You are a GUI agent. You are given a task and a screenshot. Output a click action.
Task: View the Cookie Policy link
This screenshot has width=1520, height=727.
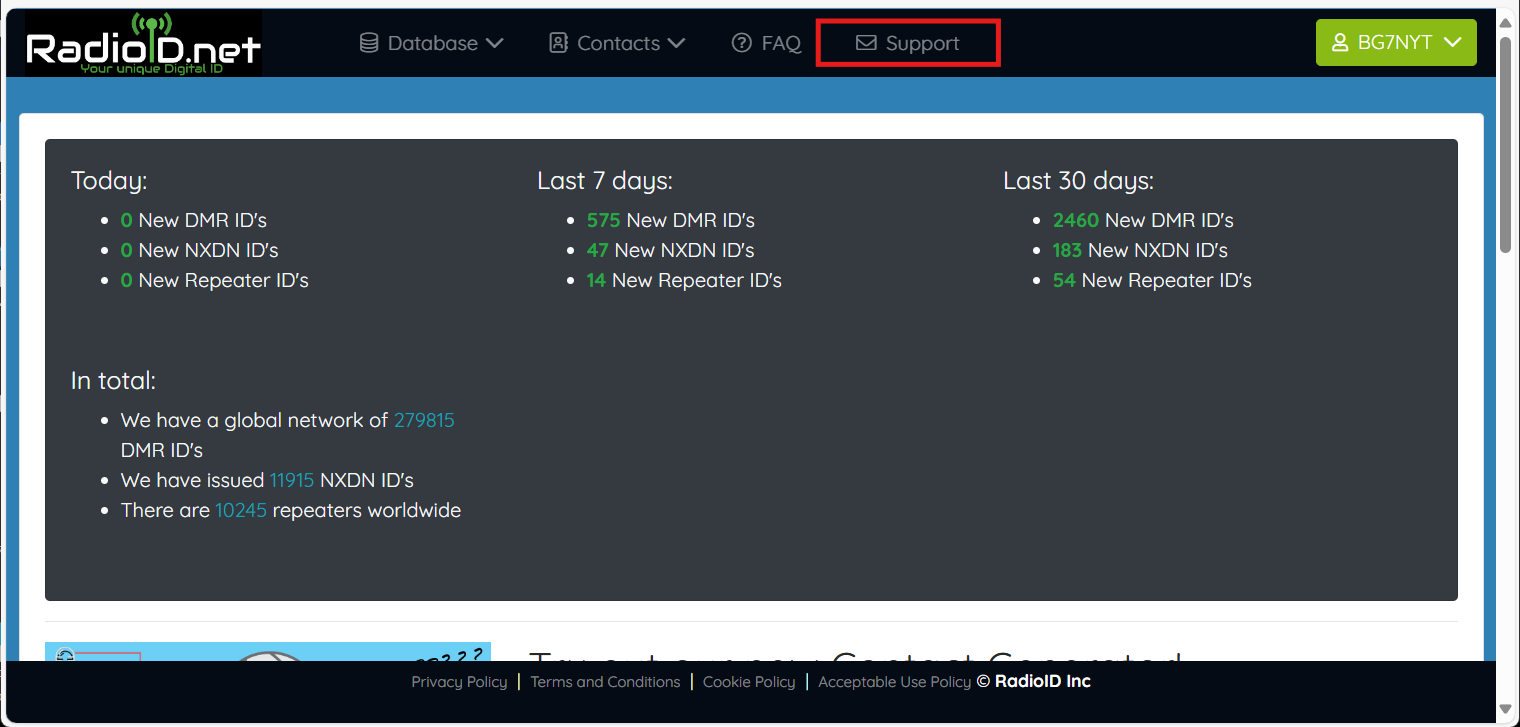pyautogui.click(x=749, y=682)
